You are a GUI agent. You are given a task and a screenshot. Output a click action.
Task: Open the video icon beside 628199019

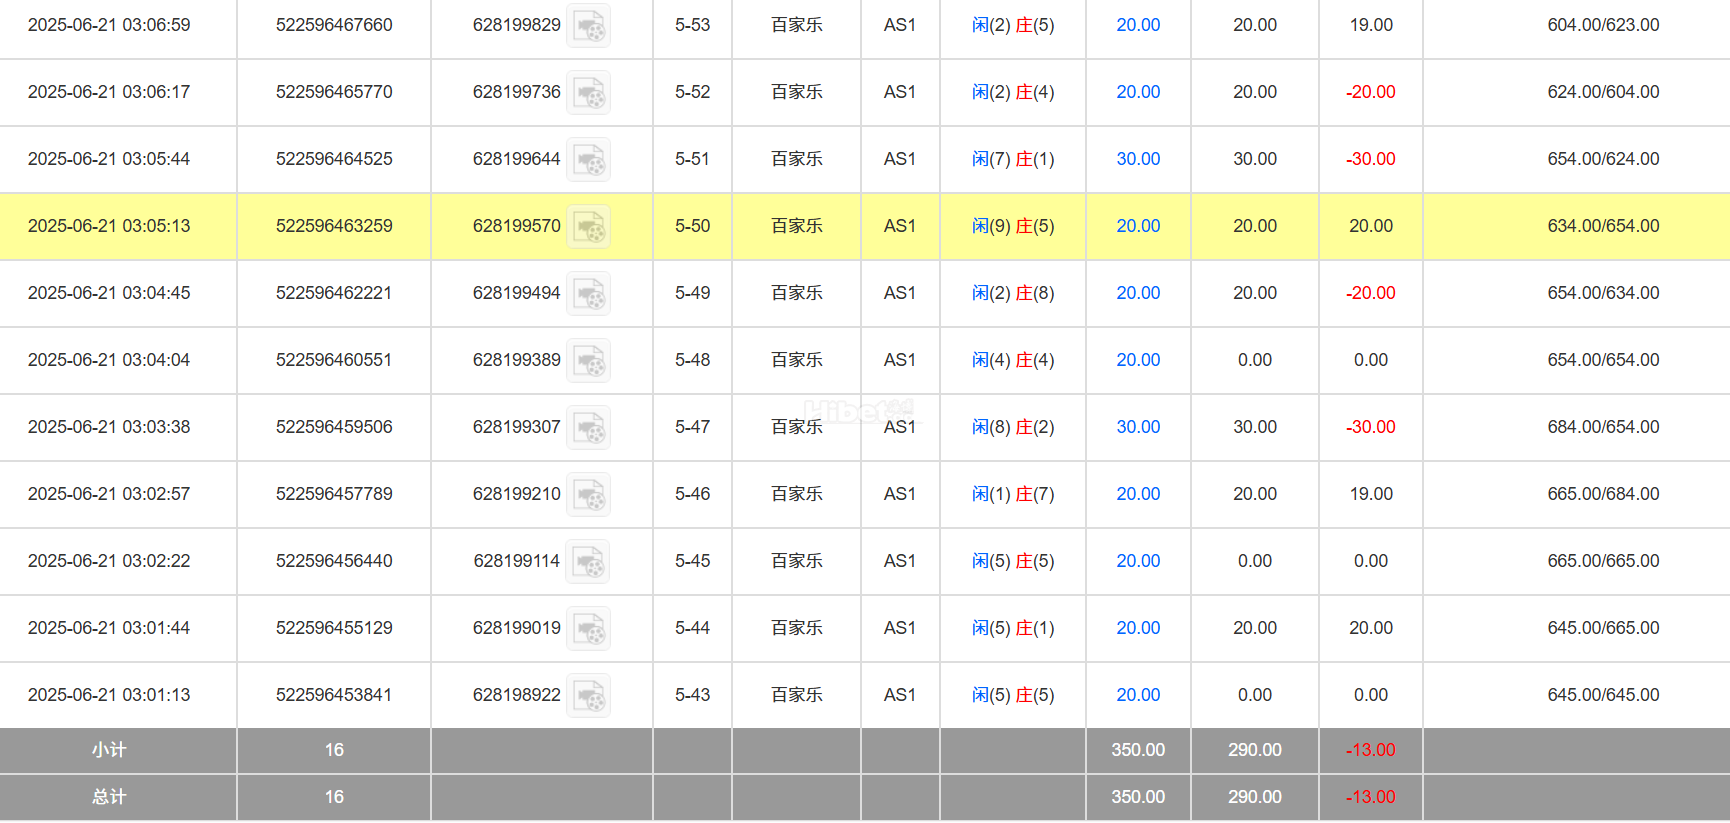pyautogui.click(x=589, y=629)
